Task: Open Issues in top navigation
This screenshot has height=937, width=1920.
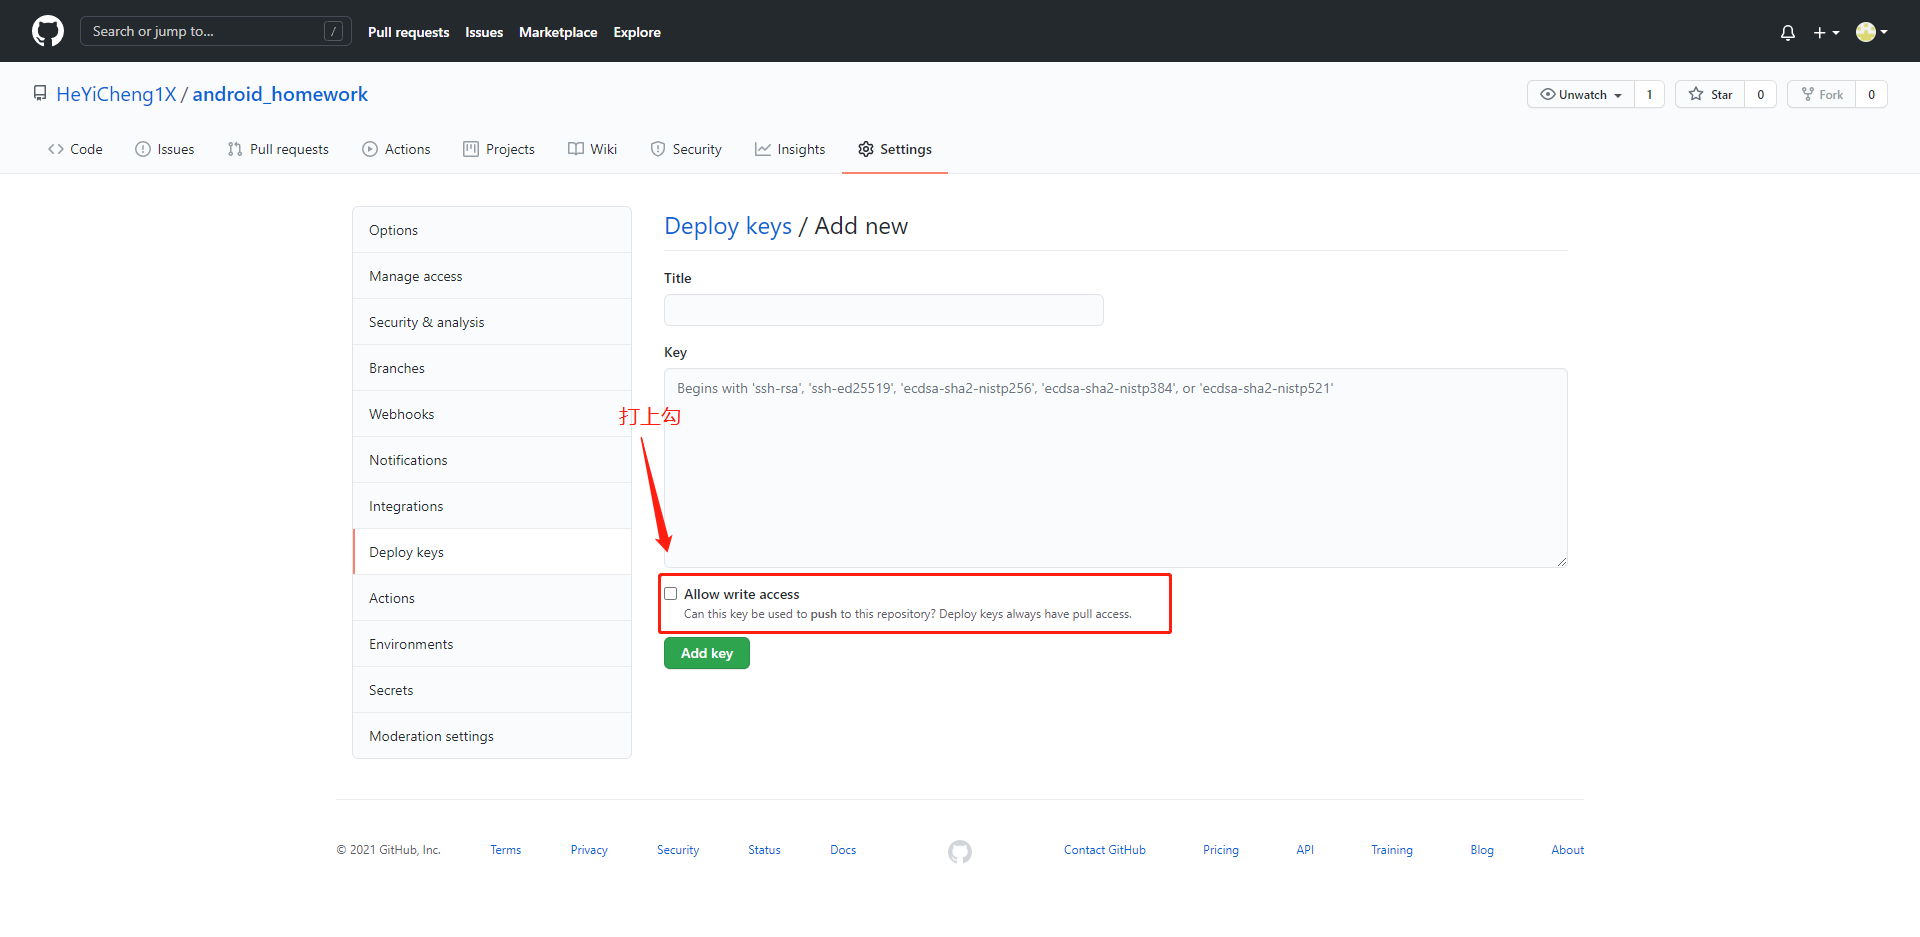Action: 484,32
